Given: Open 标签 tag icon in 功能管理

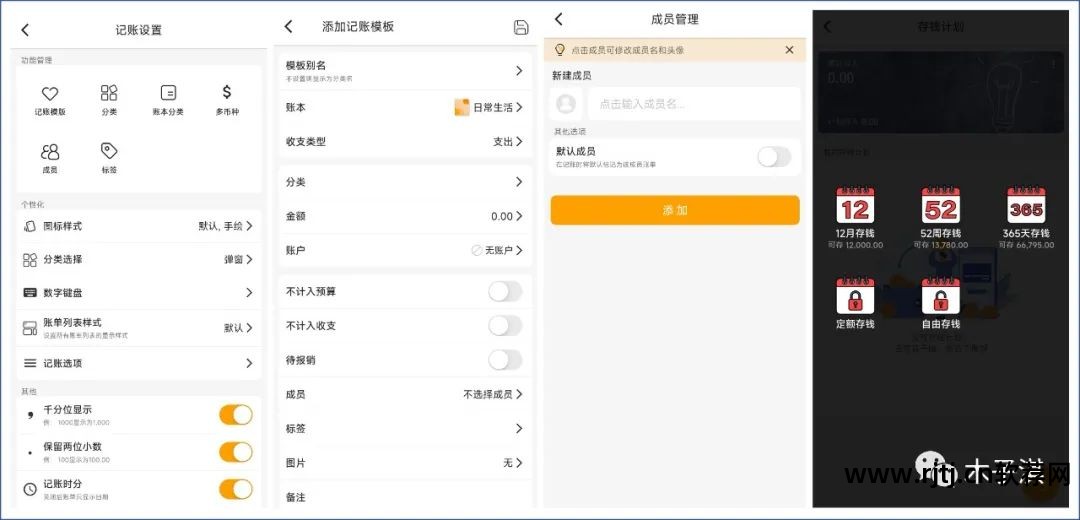Looking at the screenshot, I should point(109,151).
